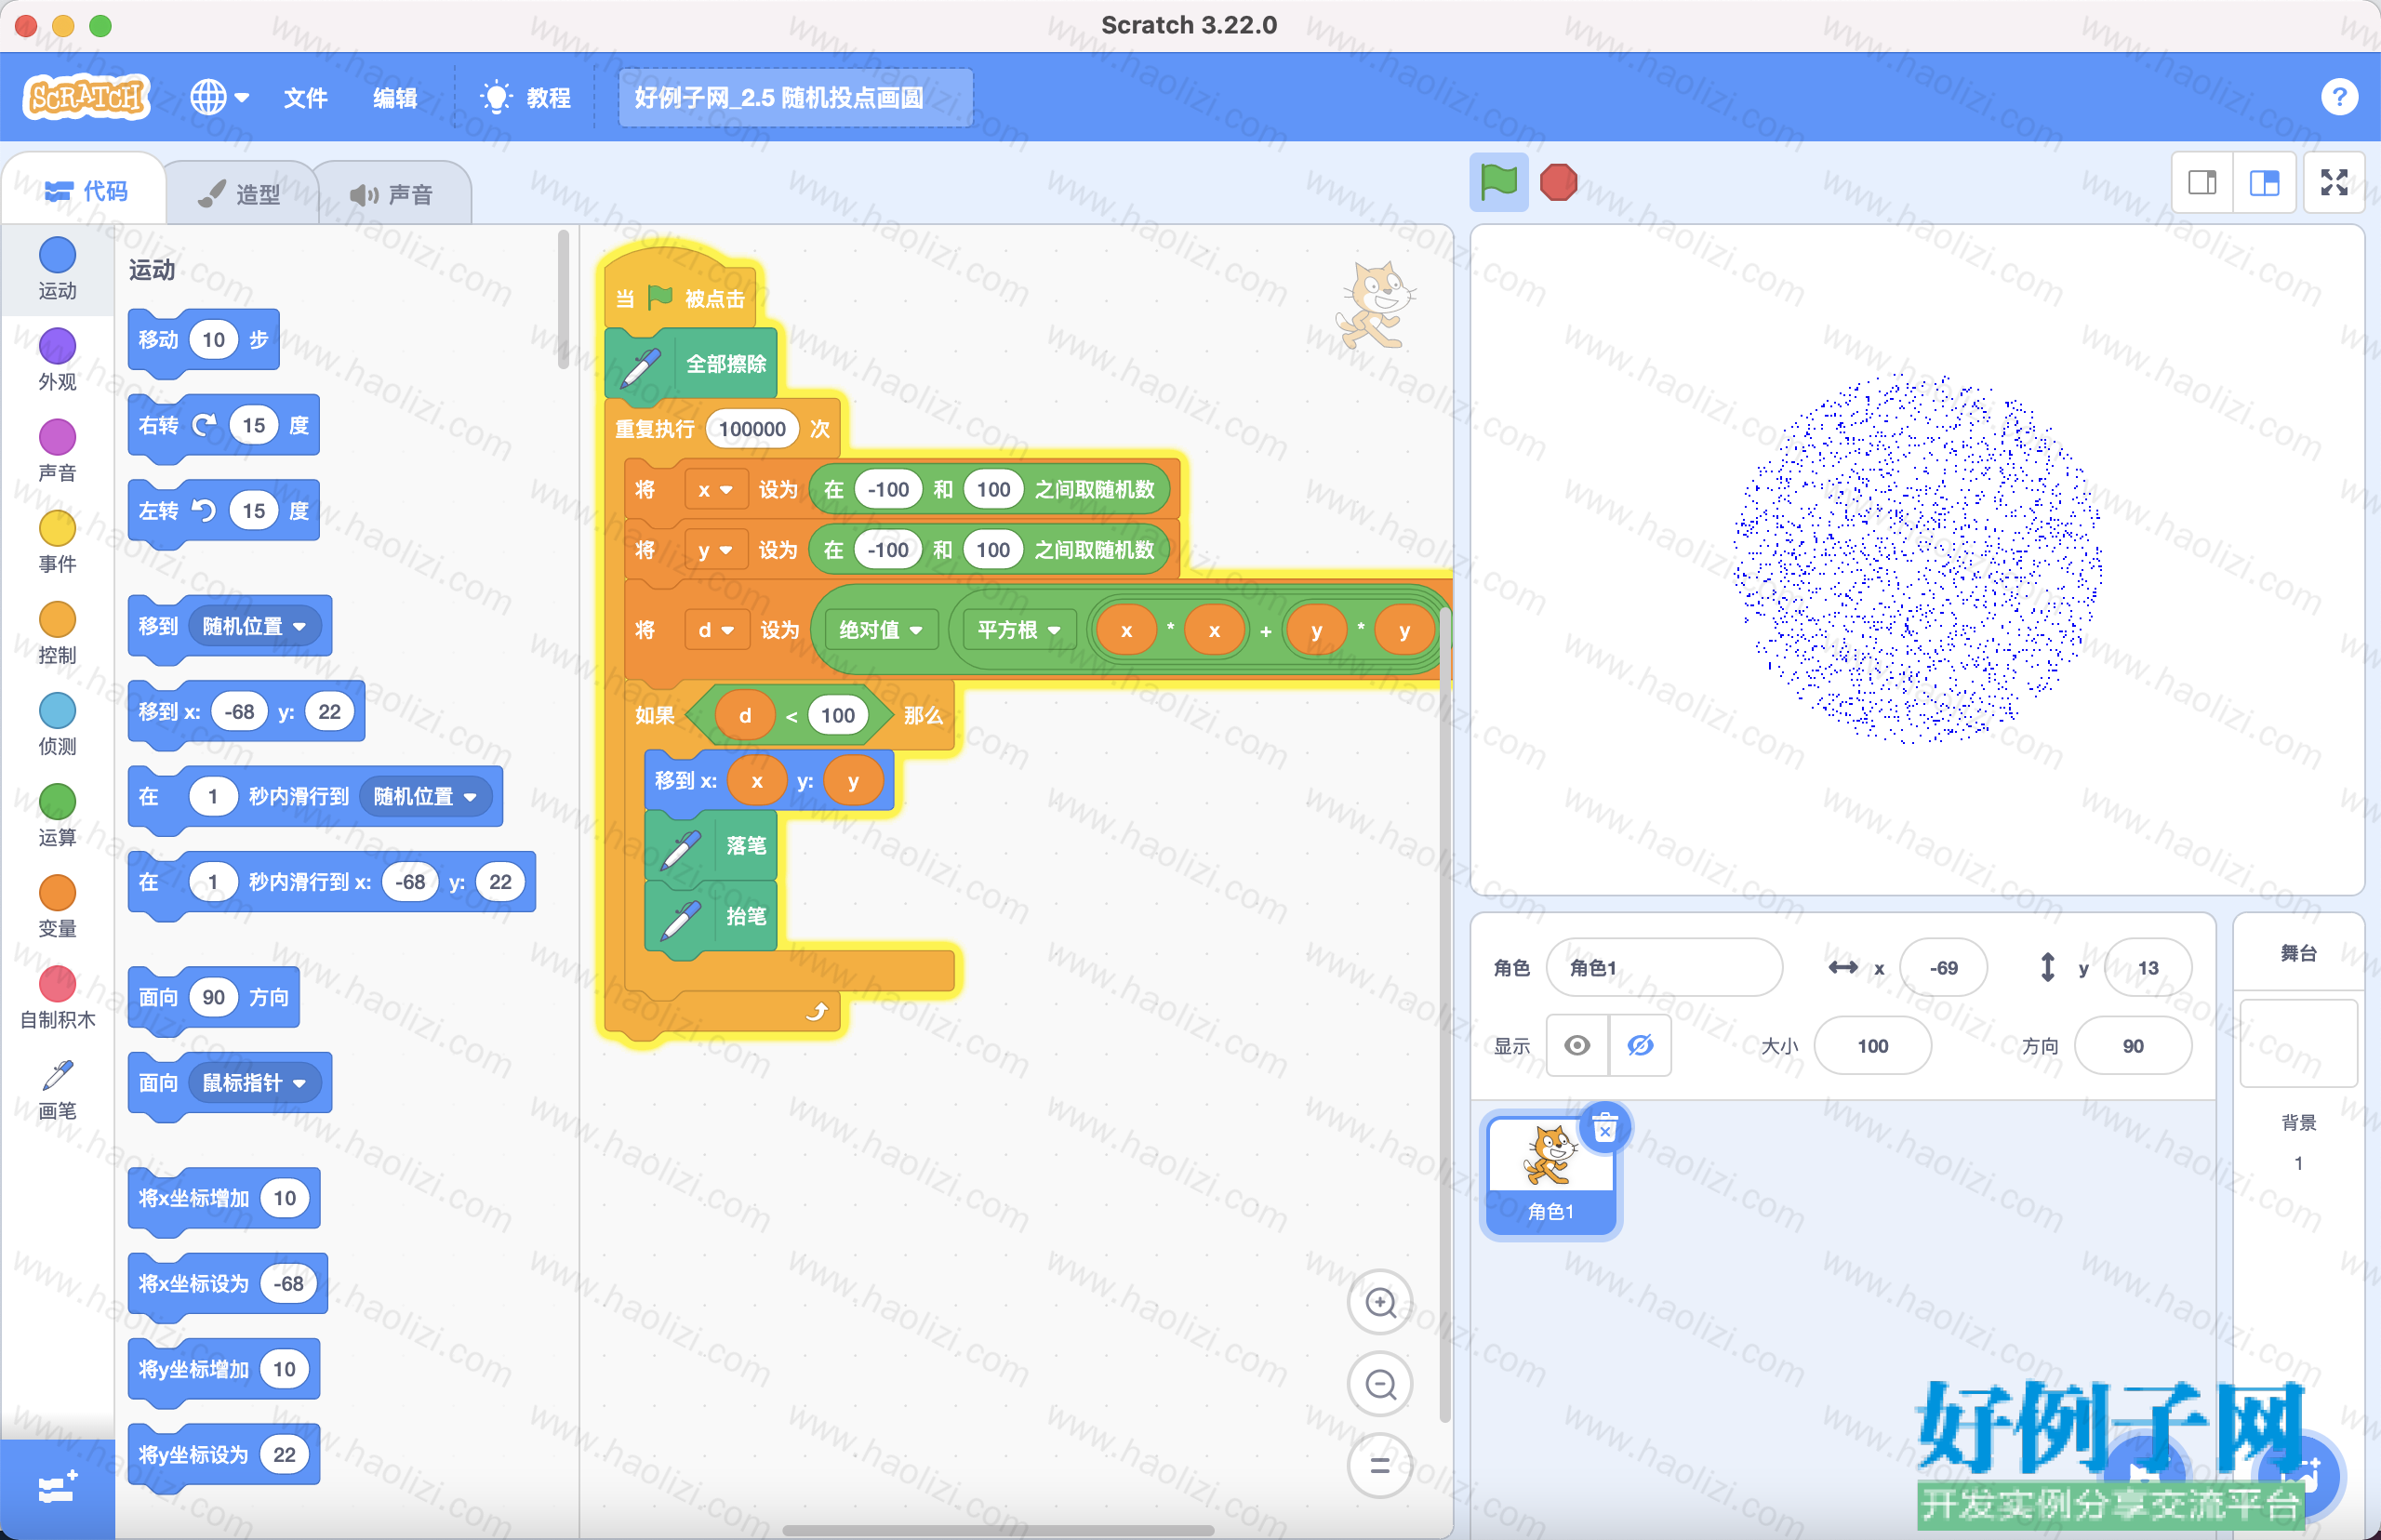
Task: Click the Scratch logo
Action: (86, 97)
